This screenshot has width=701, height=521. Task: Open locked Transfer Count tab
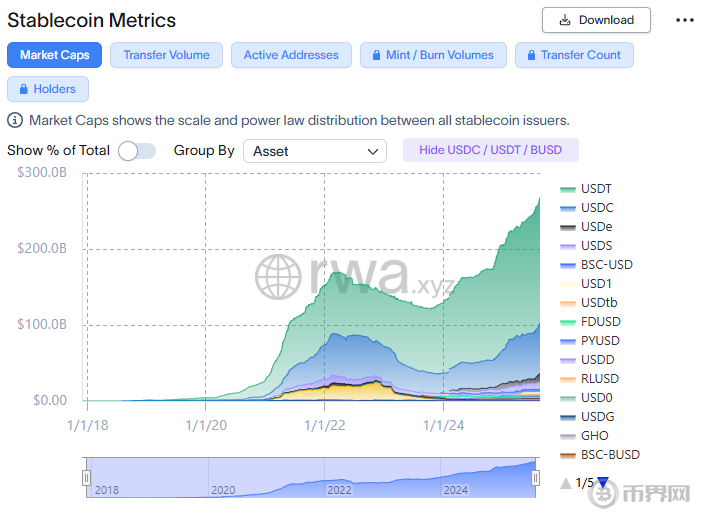[x=574, y=55]
